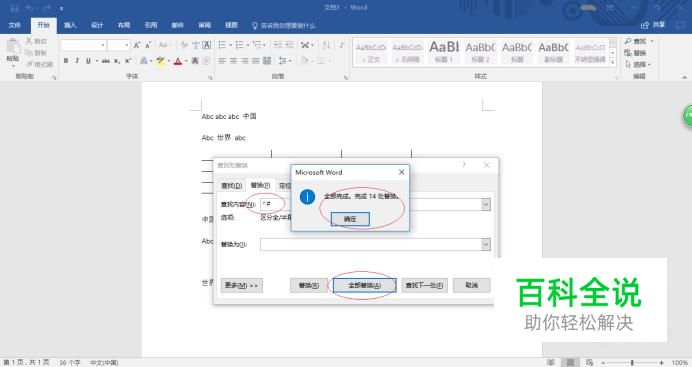The image size is (692, 367).
Task: Toggle strikethrough formatting
Action: (x=105, y=61)
